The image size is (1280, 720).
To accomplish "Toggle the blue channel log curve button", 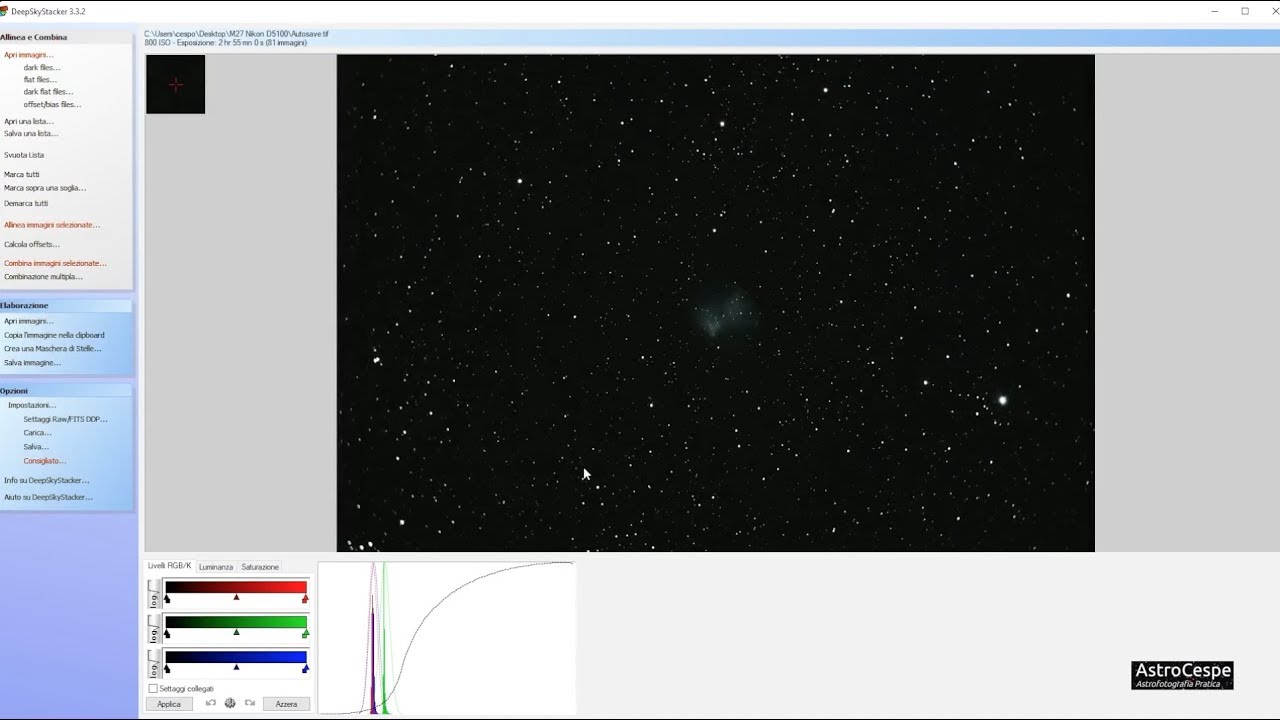I will (154, 663).
